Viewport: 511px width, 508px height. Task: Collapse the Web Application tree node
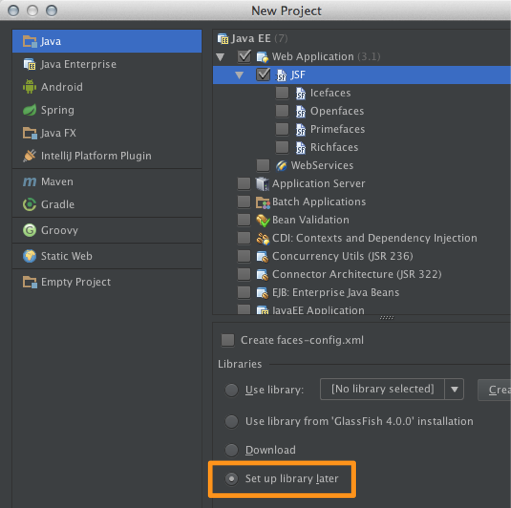click(220, 57)
